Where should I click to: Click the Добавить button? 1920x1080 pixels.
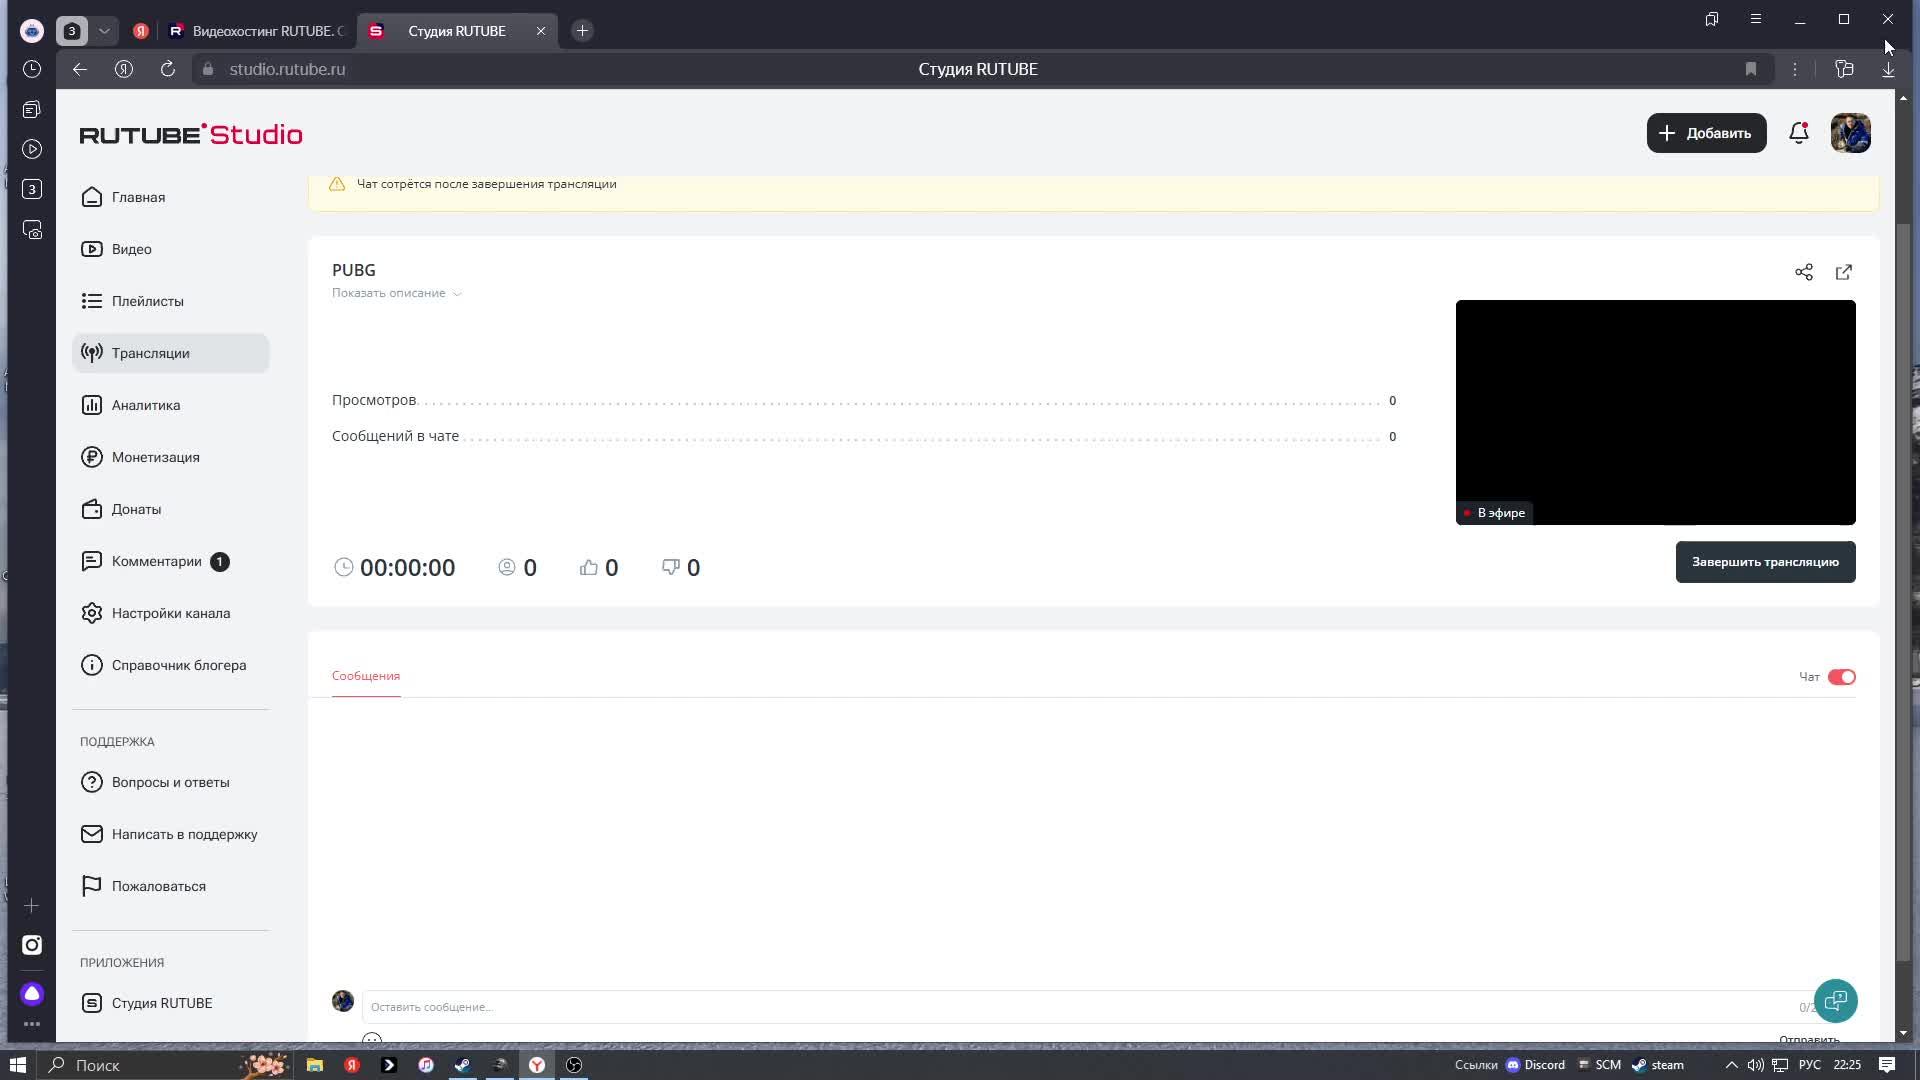tap(1706, 133)
